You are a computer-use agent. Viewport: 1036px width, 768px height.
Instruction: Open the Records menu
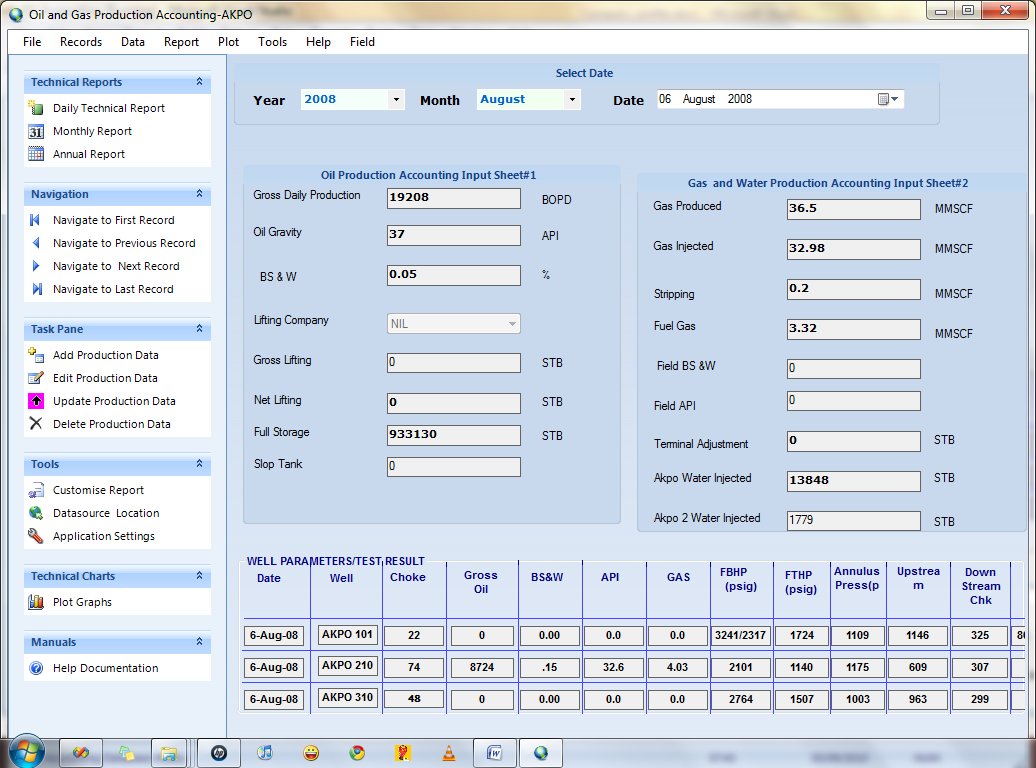(x=81, y=42)
